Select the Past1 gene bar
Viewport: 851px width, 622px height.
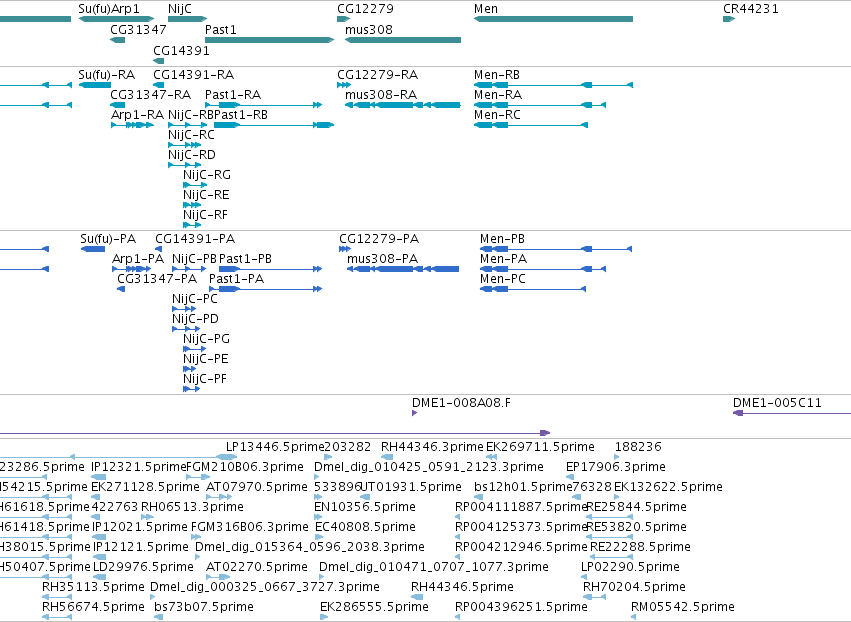coord(269,40)
